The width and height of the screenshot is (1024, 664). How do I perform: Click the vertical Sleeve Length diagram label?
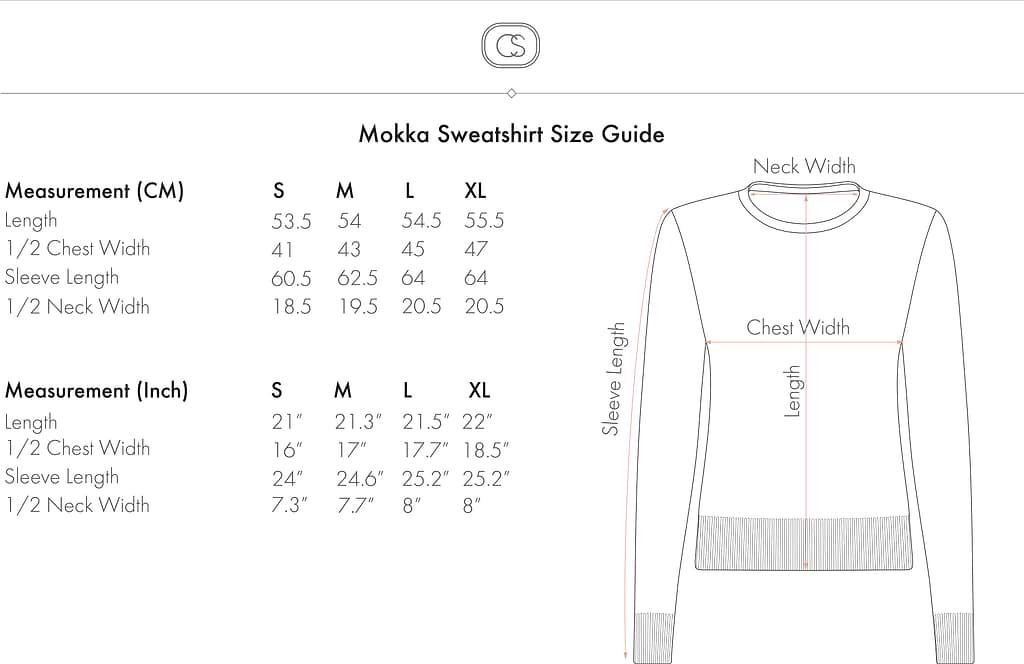coord(613,379)
